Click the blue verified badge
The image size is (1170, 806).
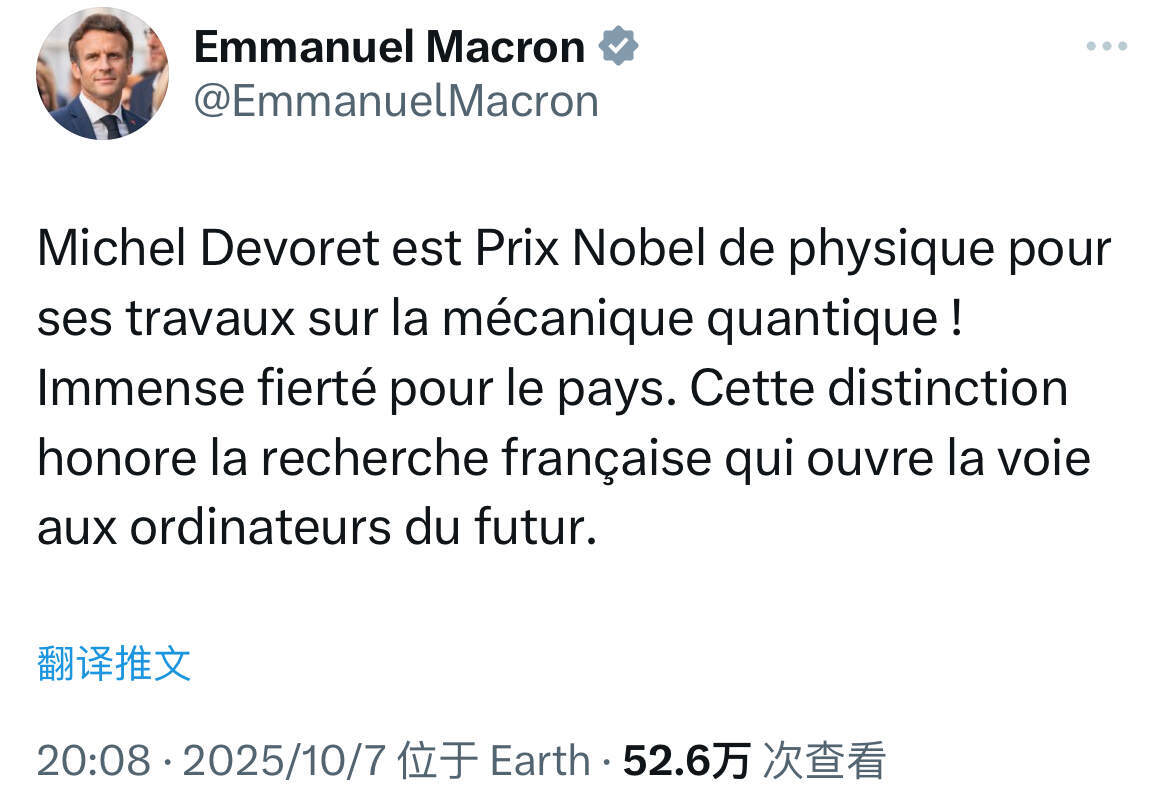[618, 47]
